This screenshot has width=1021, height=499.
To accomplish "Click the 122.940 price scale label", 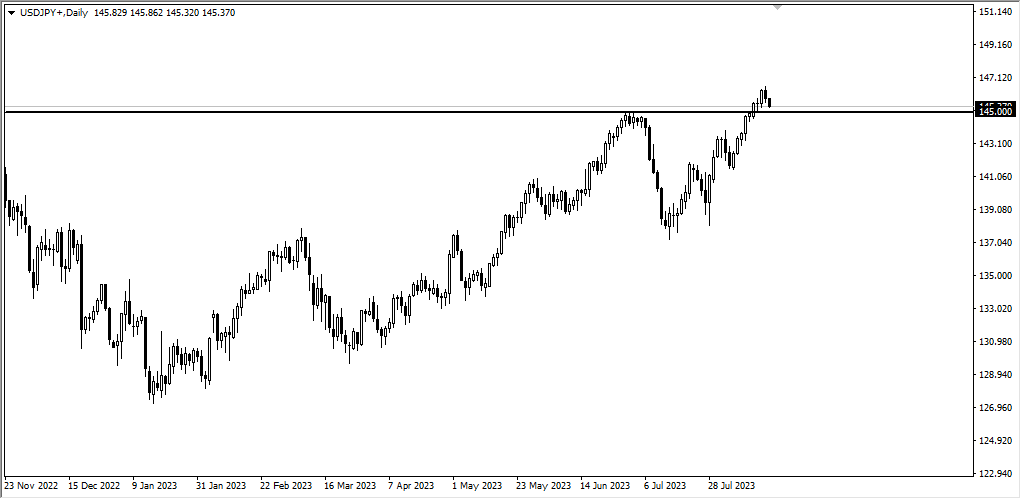I will (x=996, y=474).
